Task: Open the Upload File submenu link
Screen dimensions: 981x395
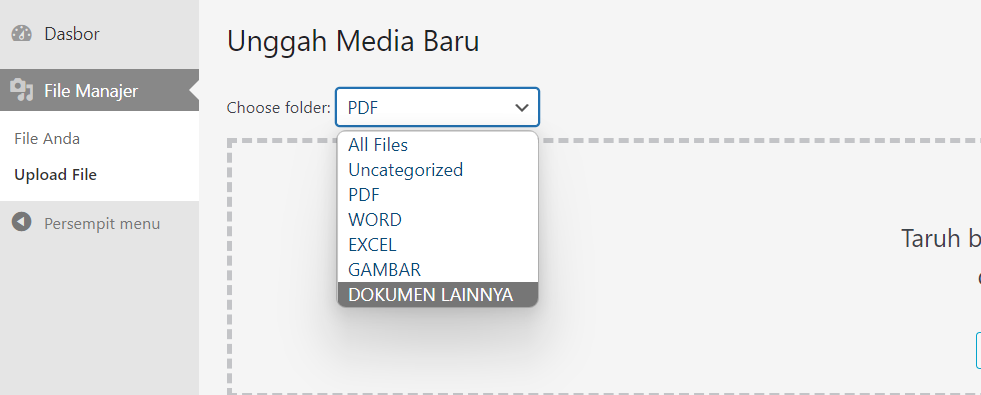Action: tap(56, 175)
